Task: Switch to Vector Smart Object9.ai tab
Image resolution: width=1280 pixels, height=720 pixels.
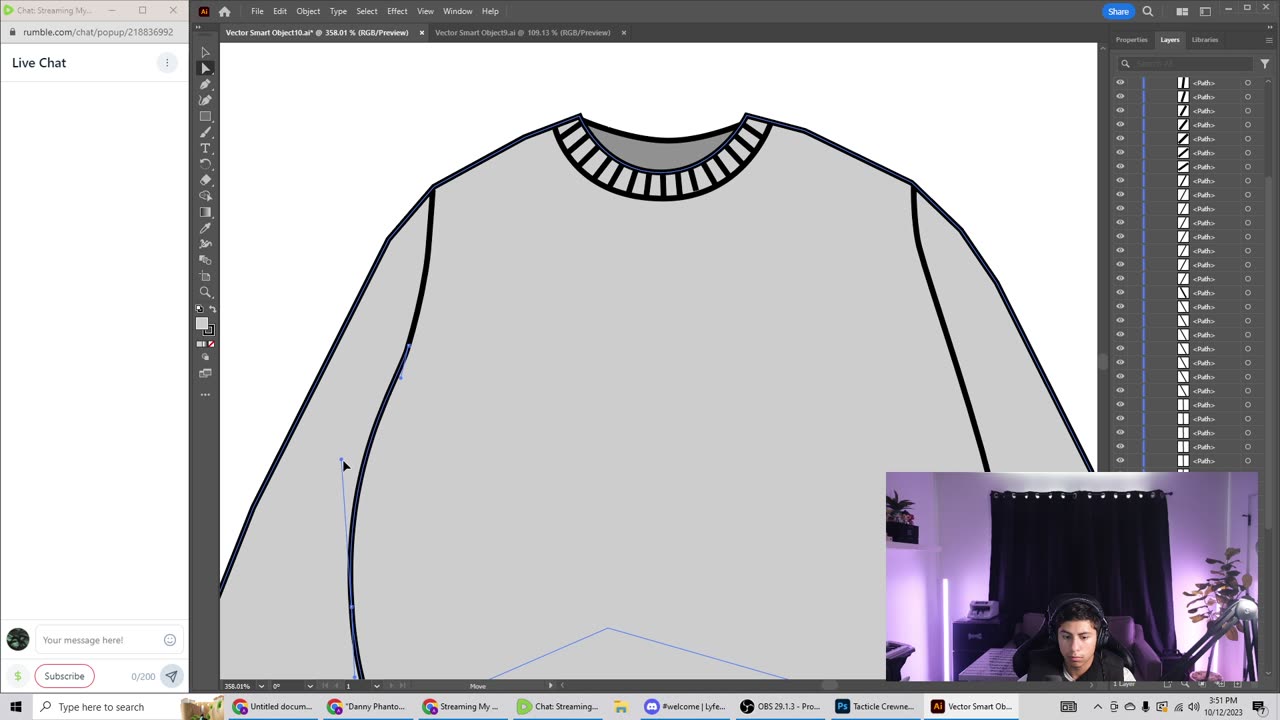Action: pyautogui.click(x=522, y=32)
